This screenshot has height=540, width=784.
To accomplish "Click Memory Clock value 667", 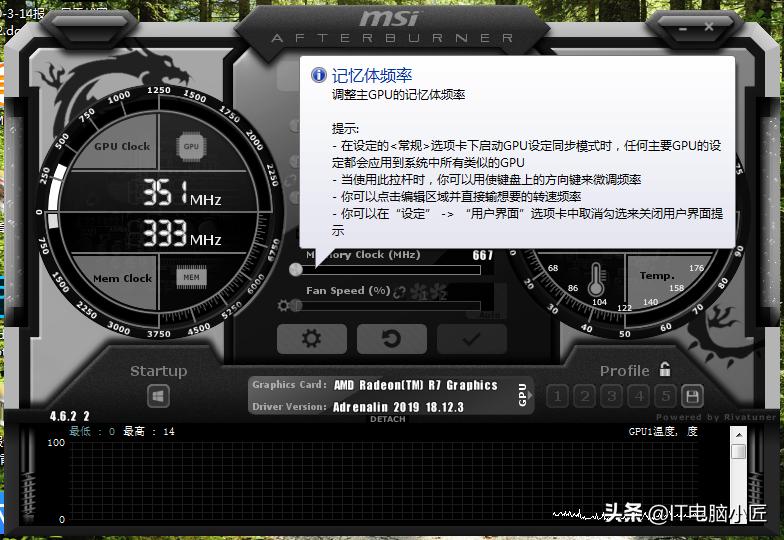I will click(482, 256).
